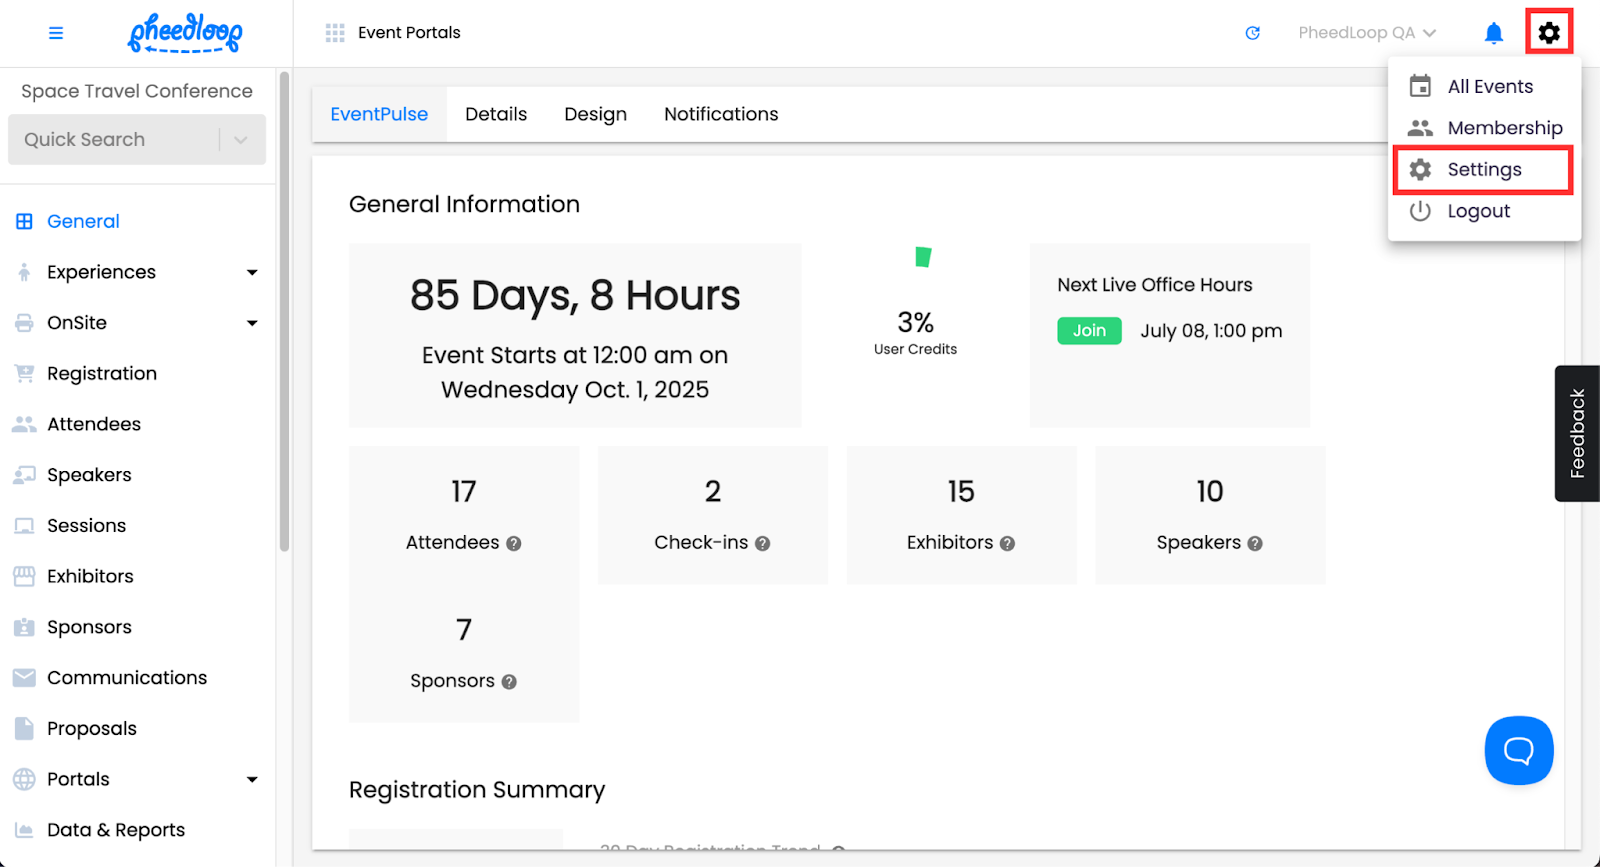Viewport: 1600px width, 867px height.
Task: Switch to the EventPulse tab
Action: pos(379,114)
